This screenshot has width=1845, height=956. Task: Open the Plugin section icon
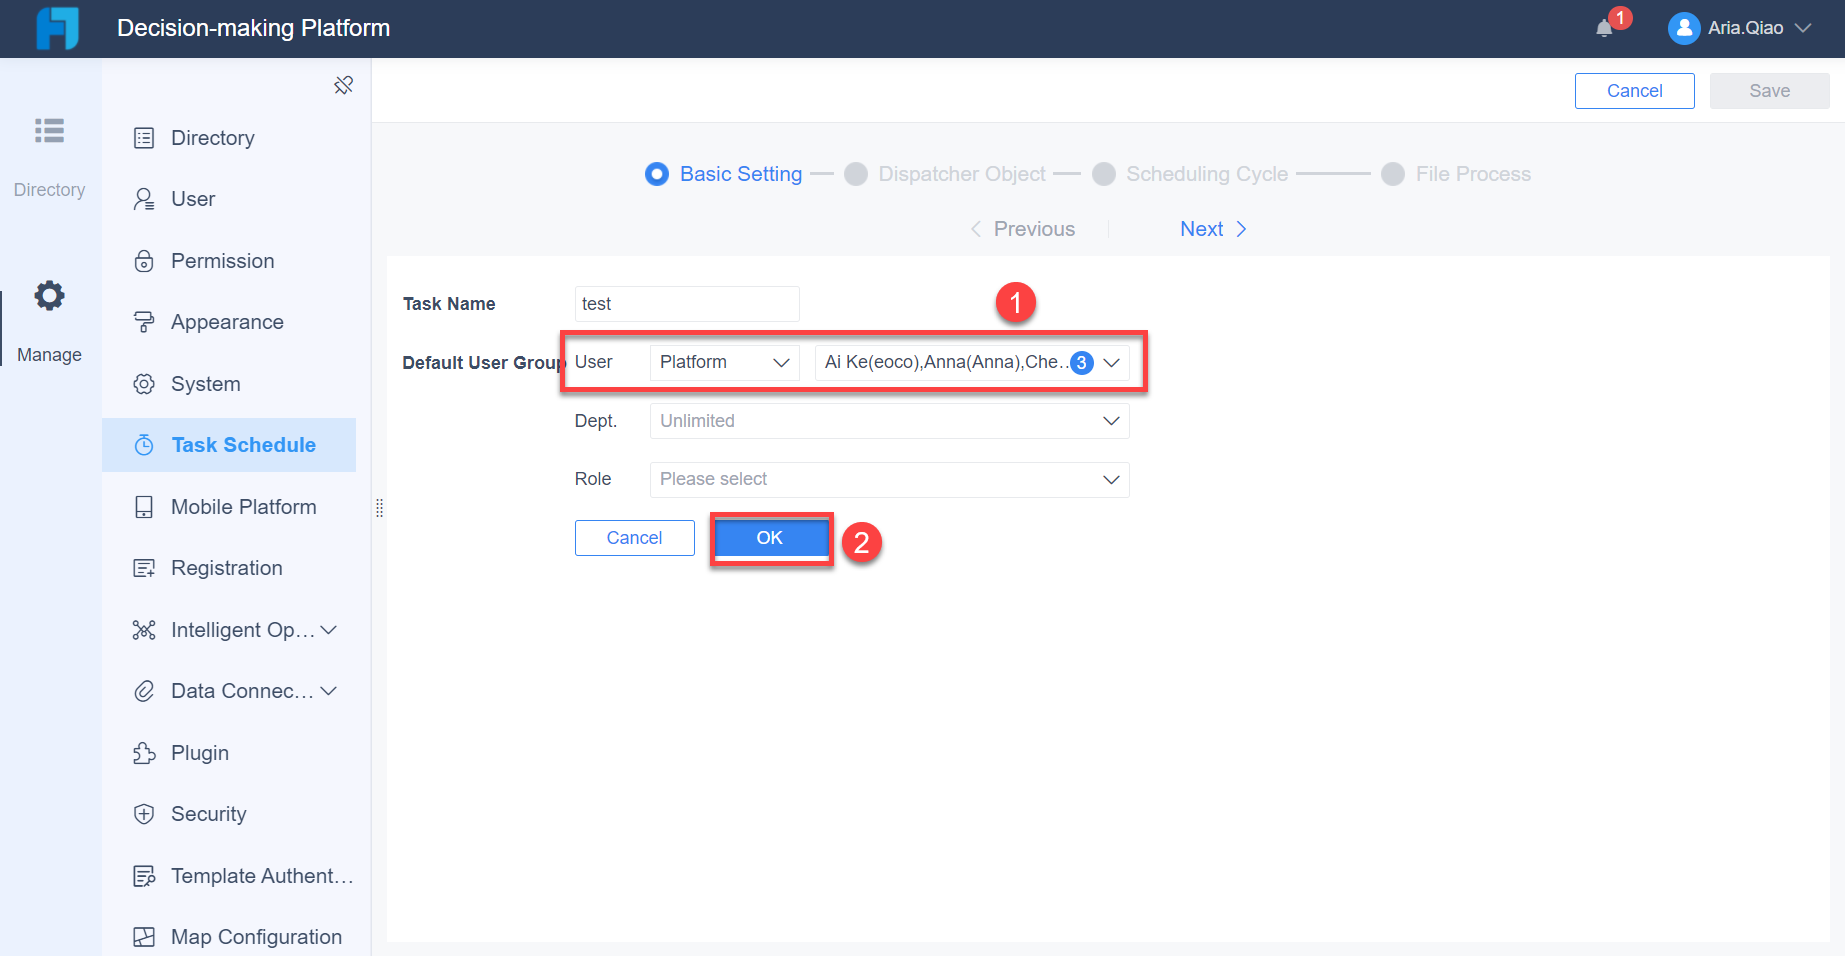point(145,752)
